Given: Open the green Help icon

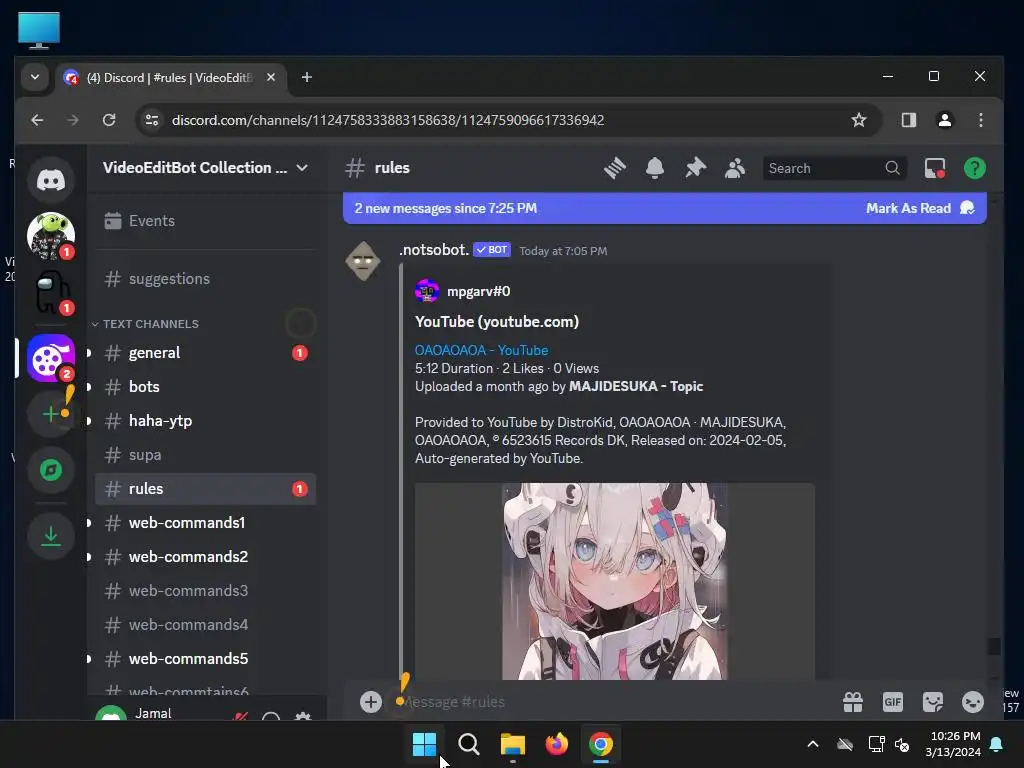Looking at the screenshot, I should tap(974, 168).
